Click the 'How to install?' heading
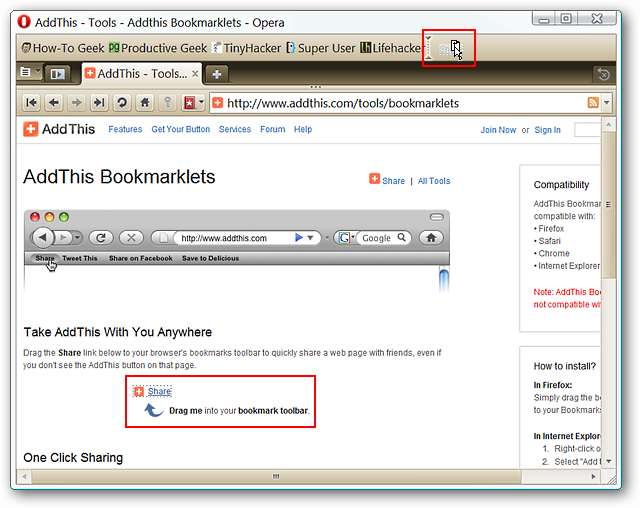Image resolution: width=640 pixels, height=508 pixels. coord(565,366)
